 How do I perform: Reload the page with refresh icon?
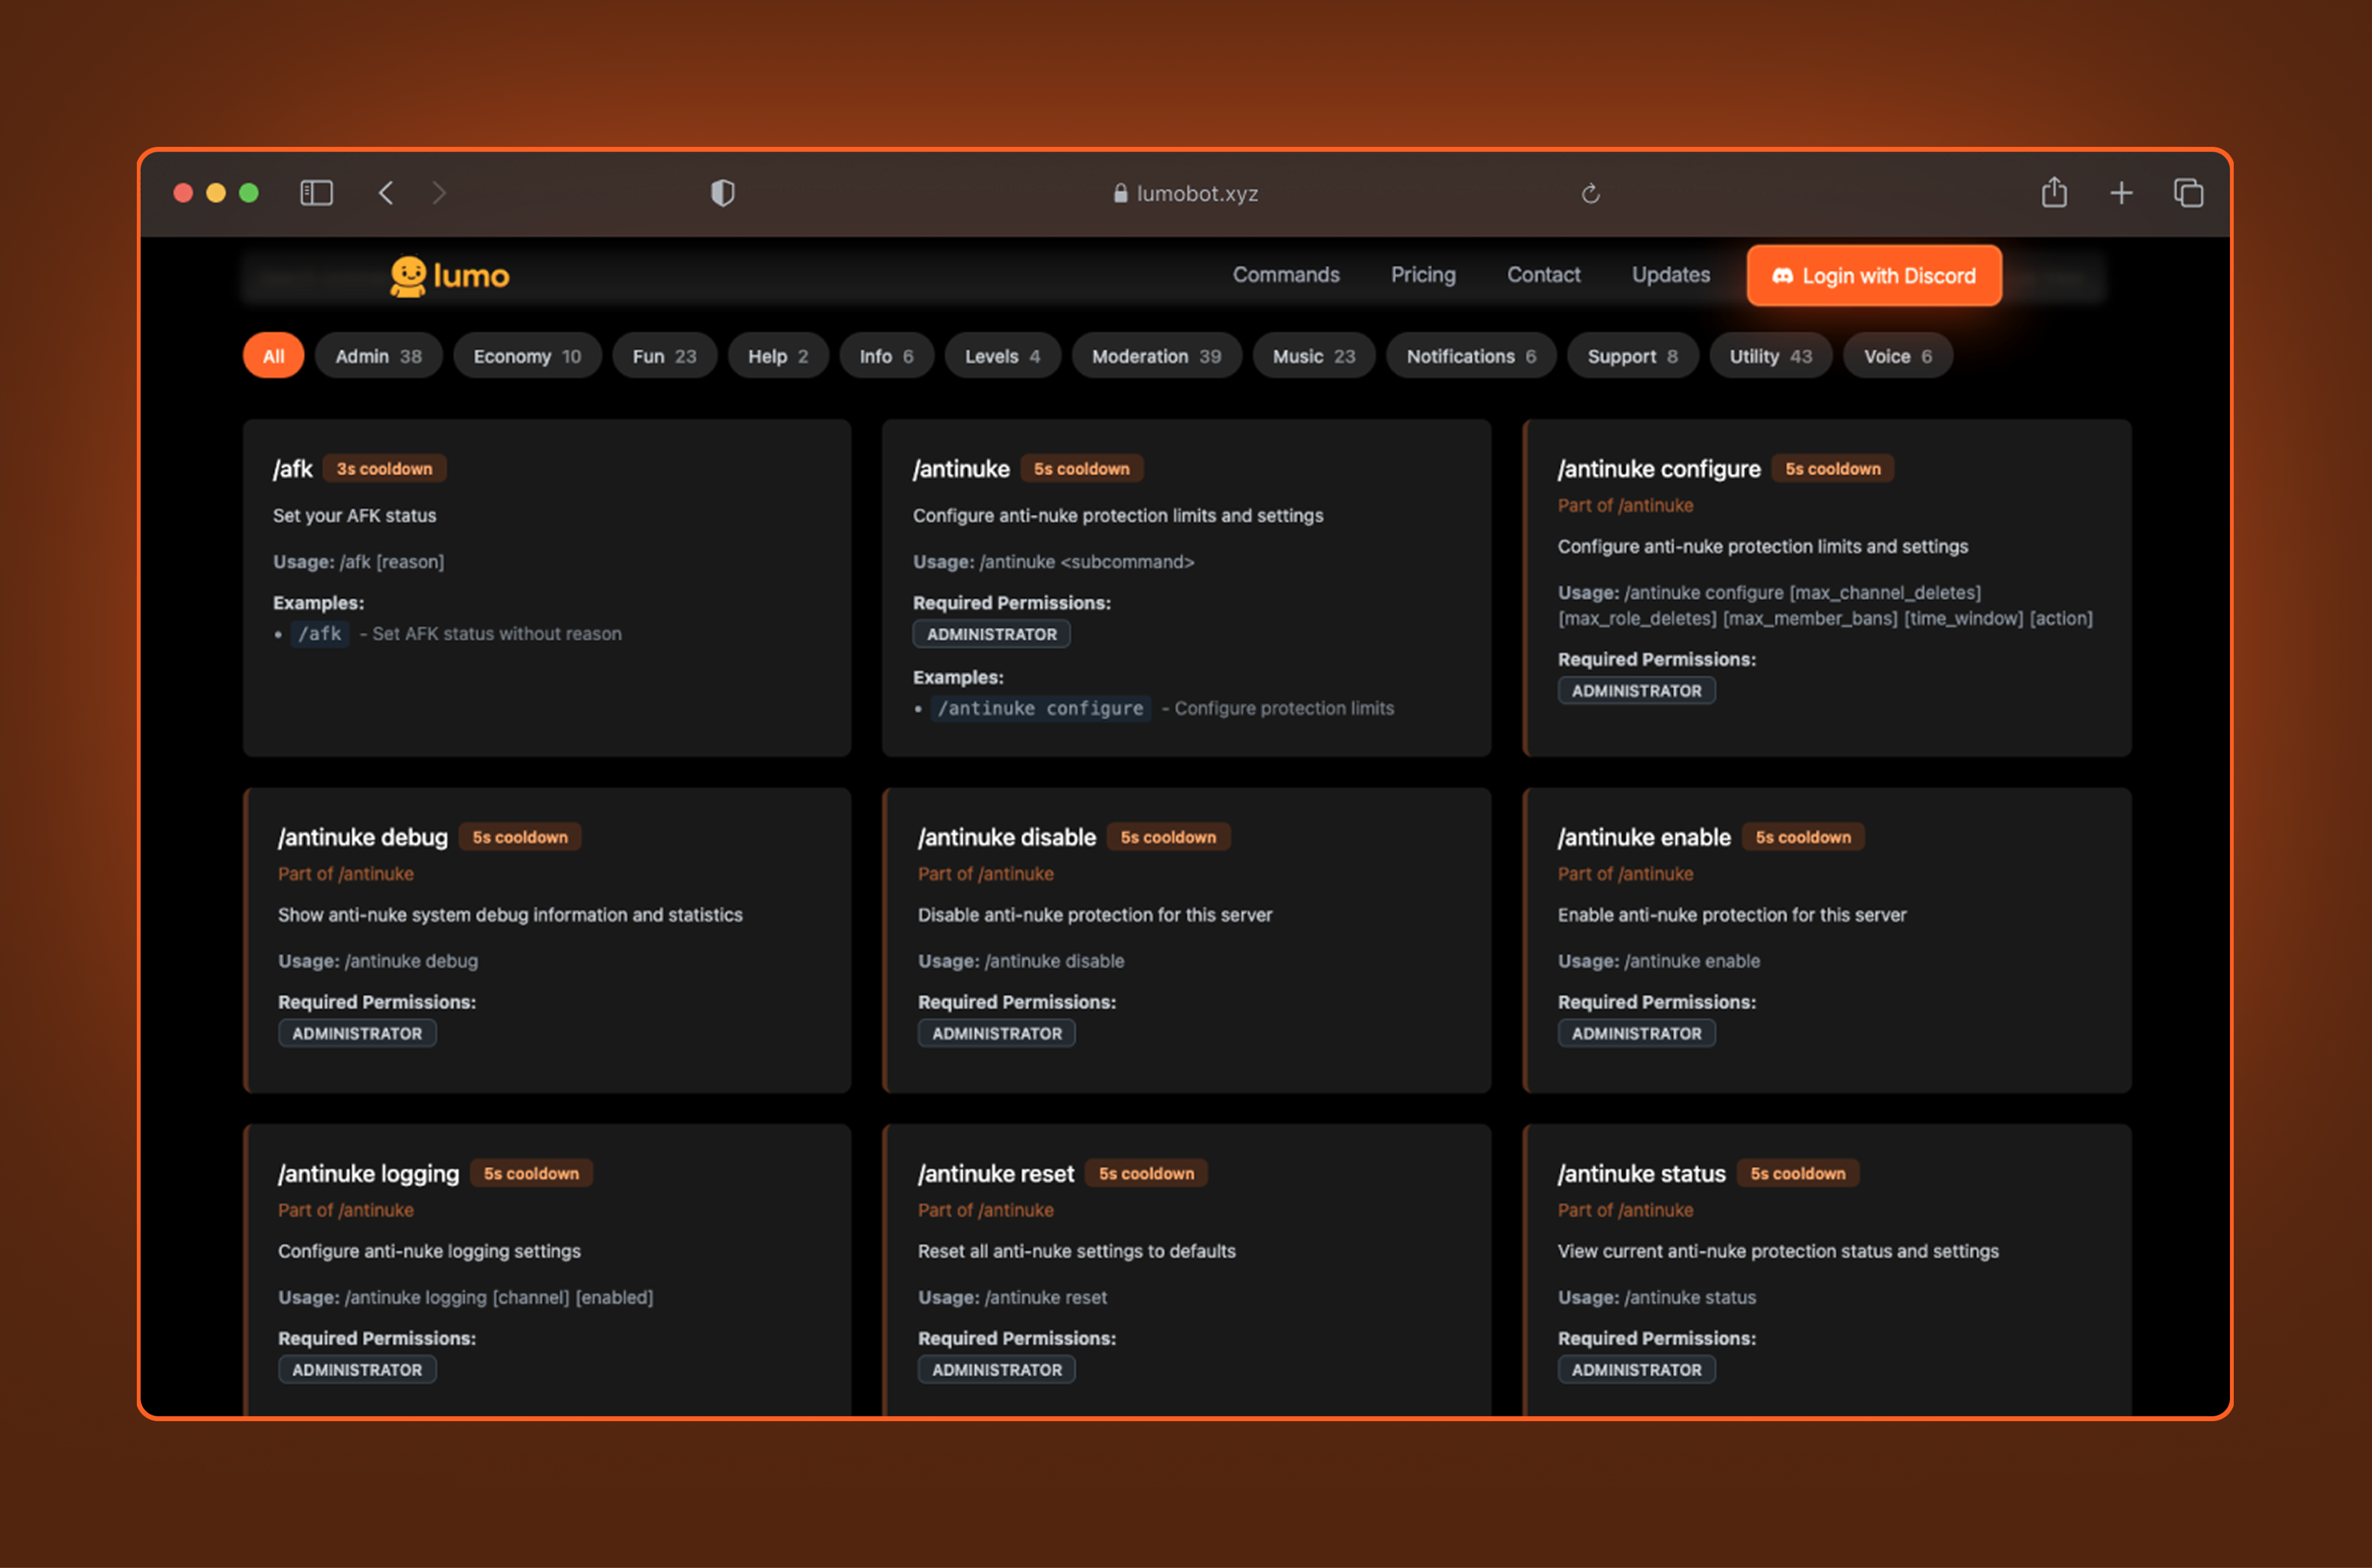(x=1590, y=193)
